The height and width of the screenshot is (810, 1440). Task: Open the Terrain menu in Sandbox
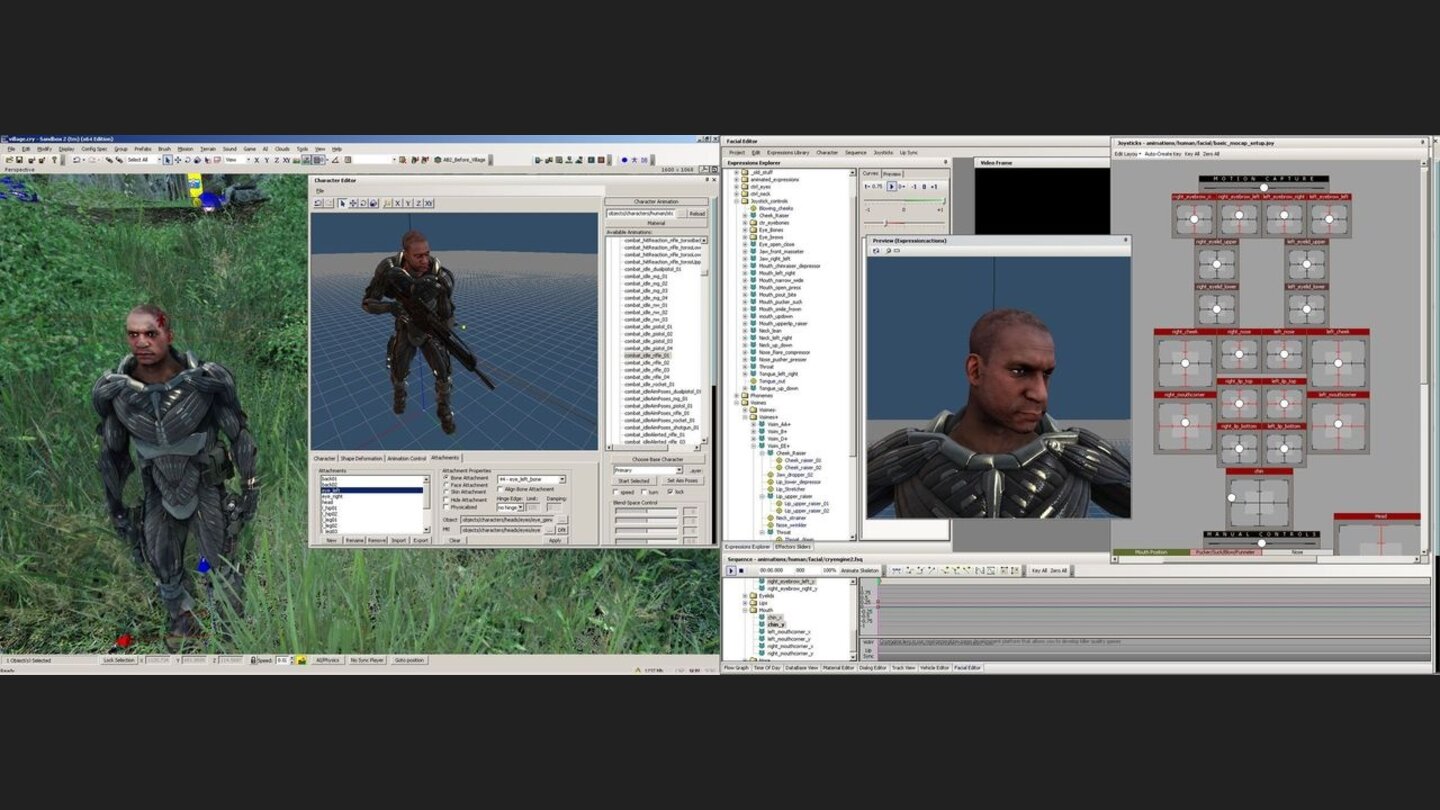pos(208,149)
